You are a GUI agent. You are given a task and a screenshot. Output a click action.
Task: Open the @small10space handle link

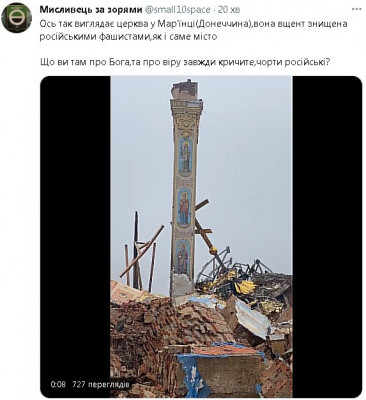point(177,10)
